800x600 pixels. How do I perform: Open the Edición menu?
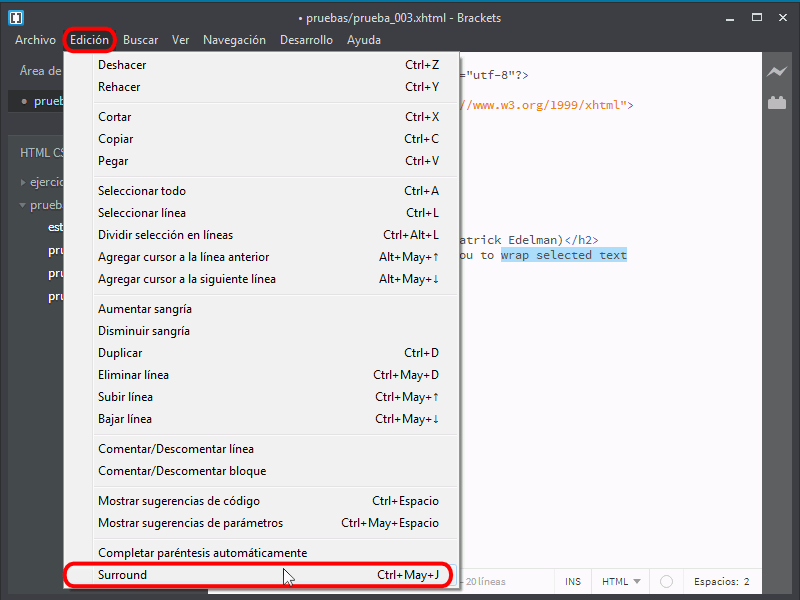89,40
